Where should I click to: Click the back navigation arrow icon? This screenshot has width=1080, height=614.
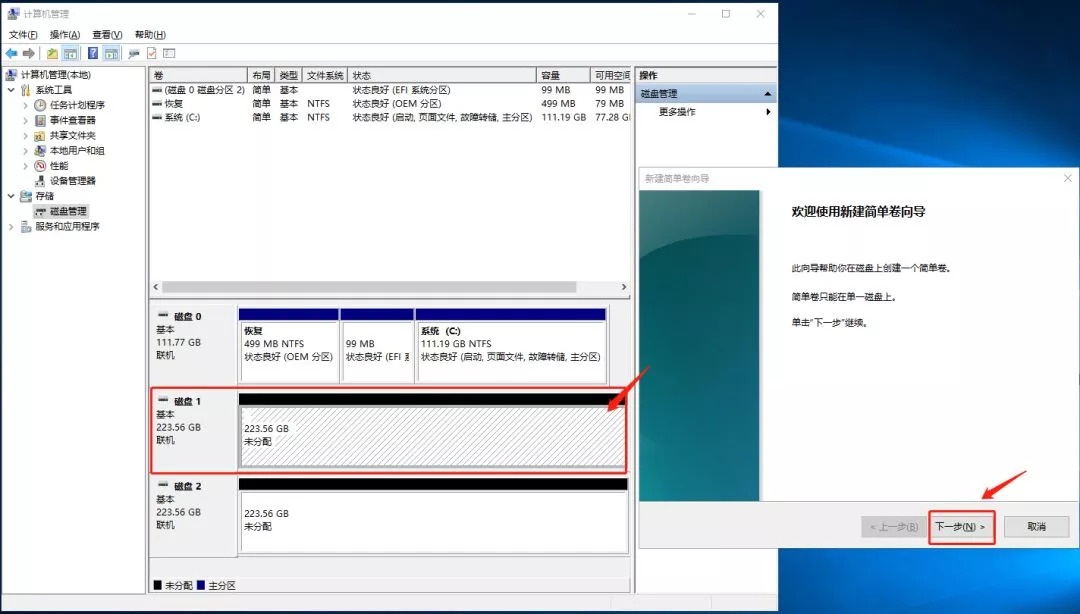click(11, 53)
